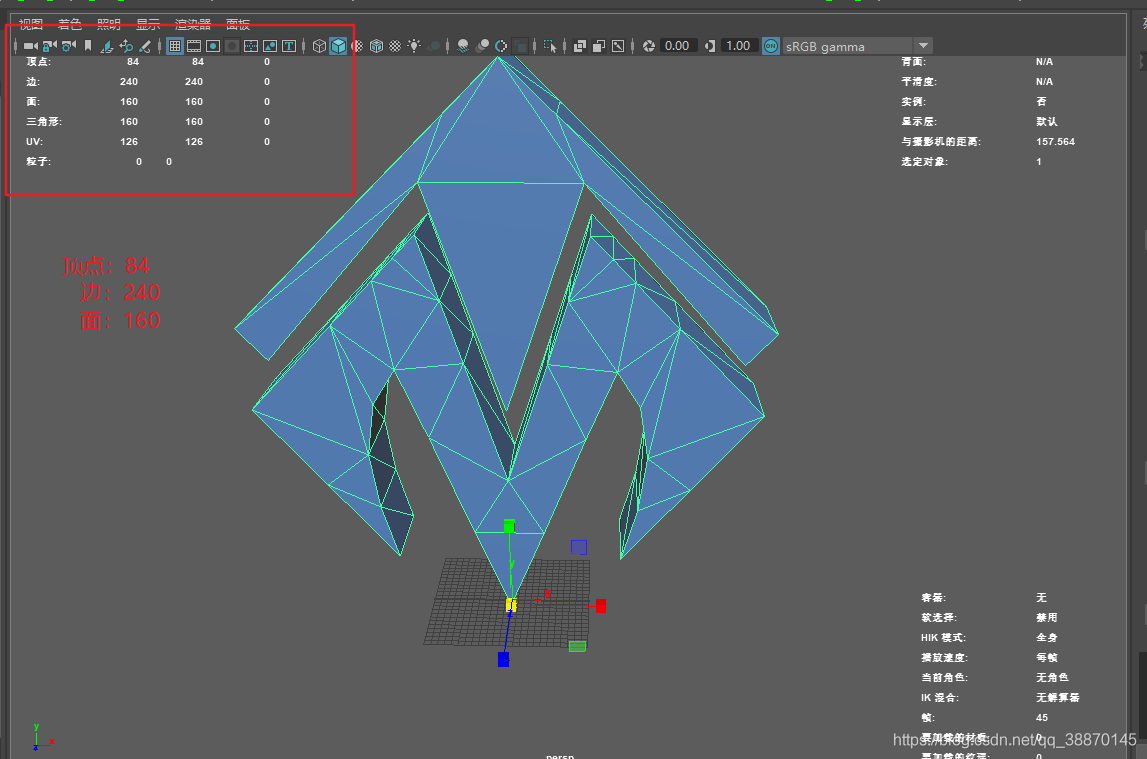Click the green plane handle near the grid
1147x759 pixels.
coord(577,646)
